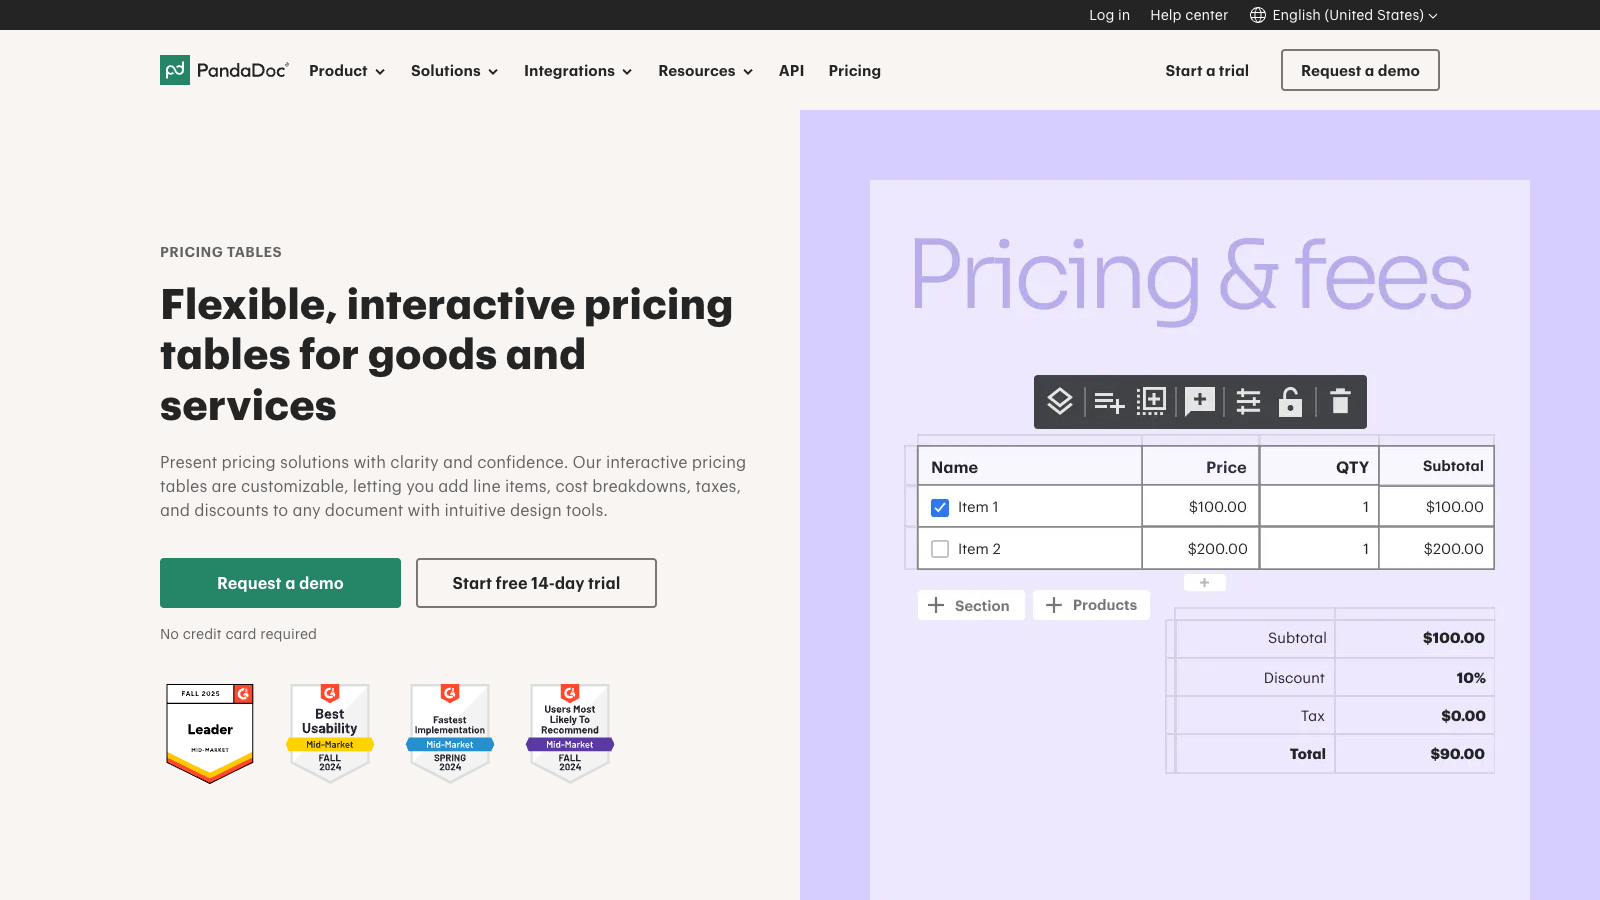1600x900 pixels.
Task: Click the Price column header
Action: tap(1201, 467)
